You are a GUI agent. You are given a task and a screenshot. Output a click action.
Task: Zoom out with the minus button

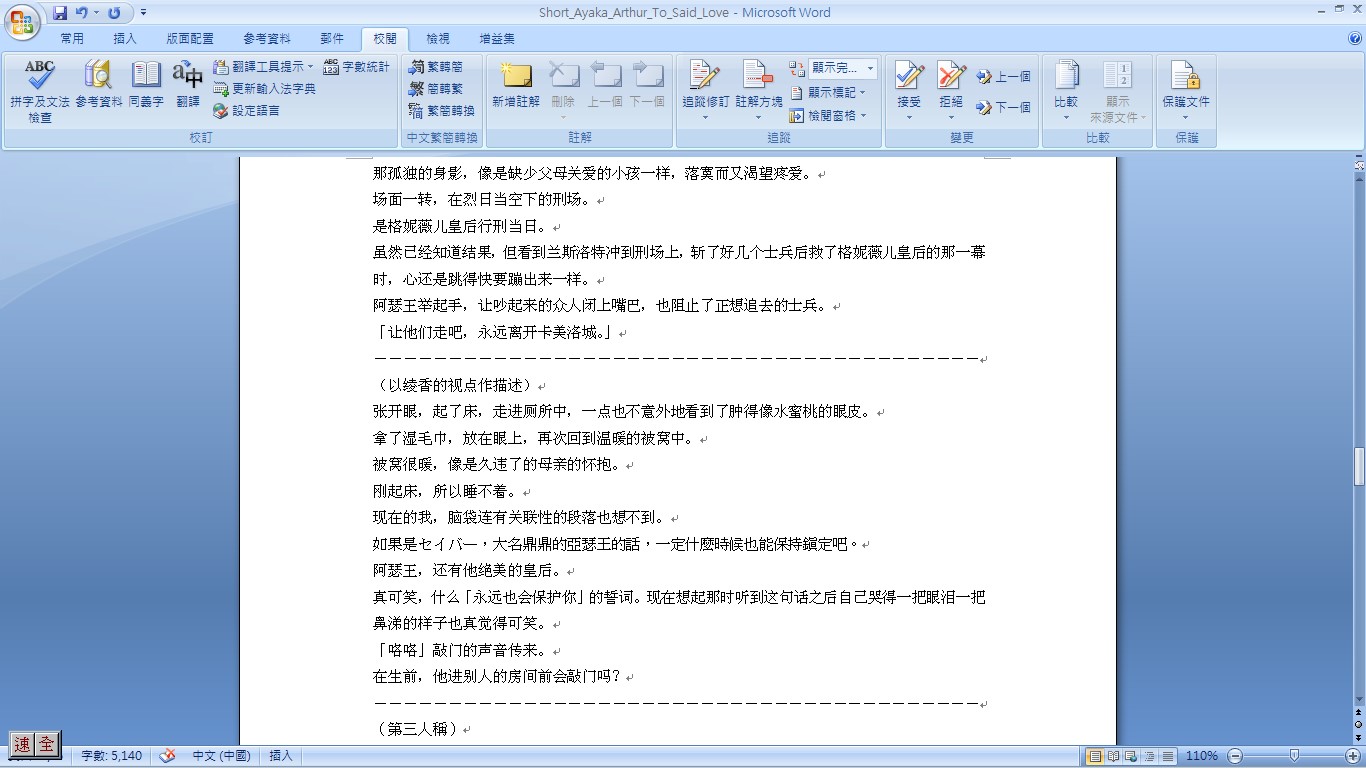(x=1235, y=756)
